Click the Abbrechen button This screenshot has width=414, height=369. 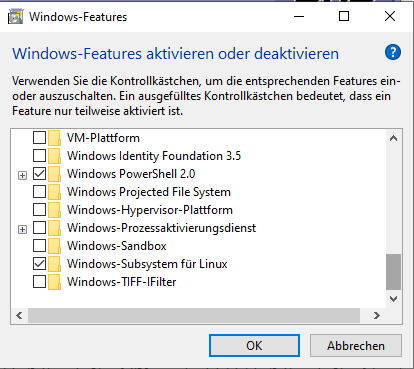pyautogui.click(x=356, y=346)
